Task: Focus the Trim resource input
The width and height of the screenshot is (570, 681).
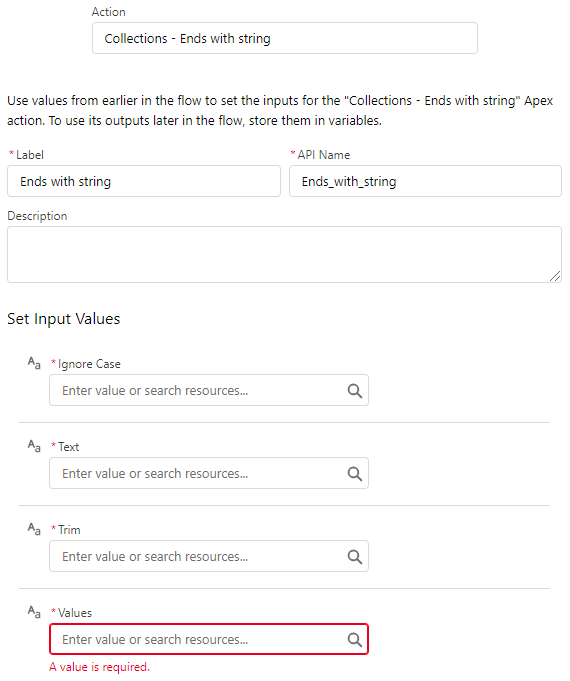Action: pyautogui.click(x=209, y=556)
